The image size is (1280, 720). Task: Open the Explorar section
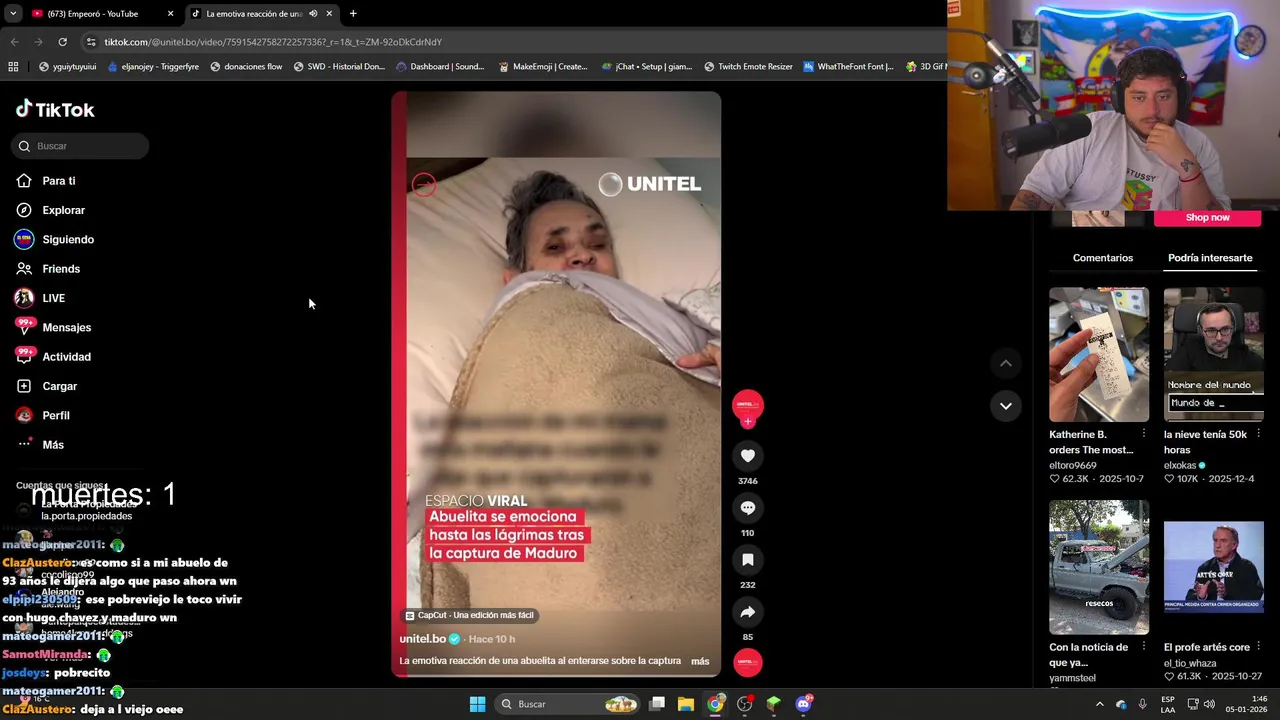pos(63,210)
